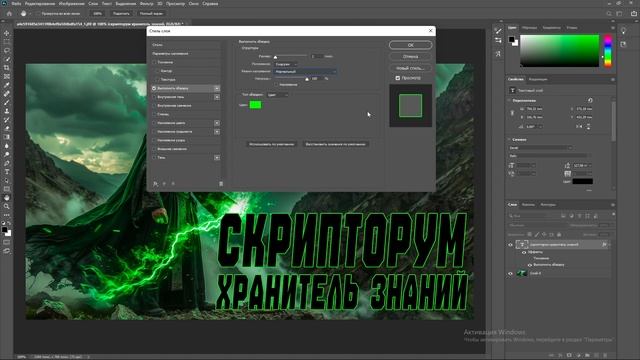Click the black text color swatch in Properties
The width and height of the screenshot is (640, 360).
(582, 181)
